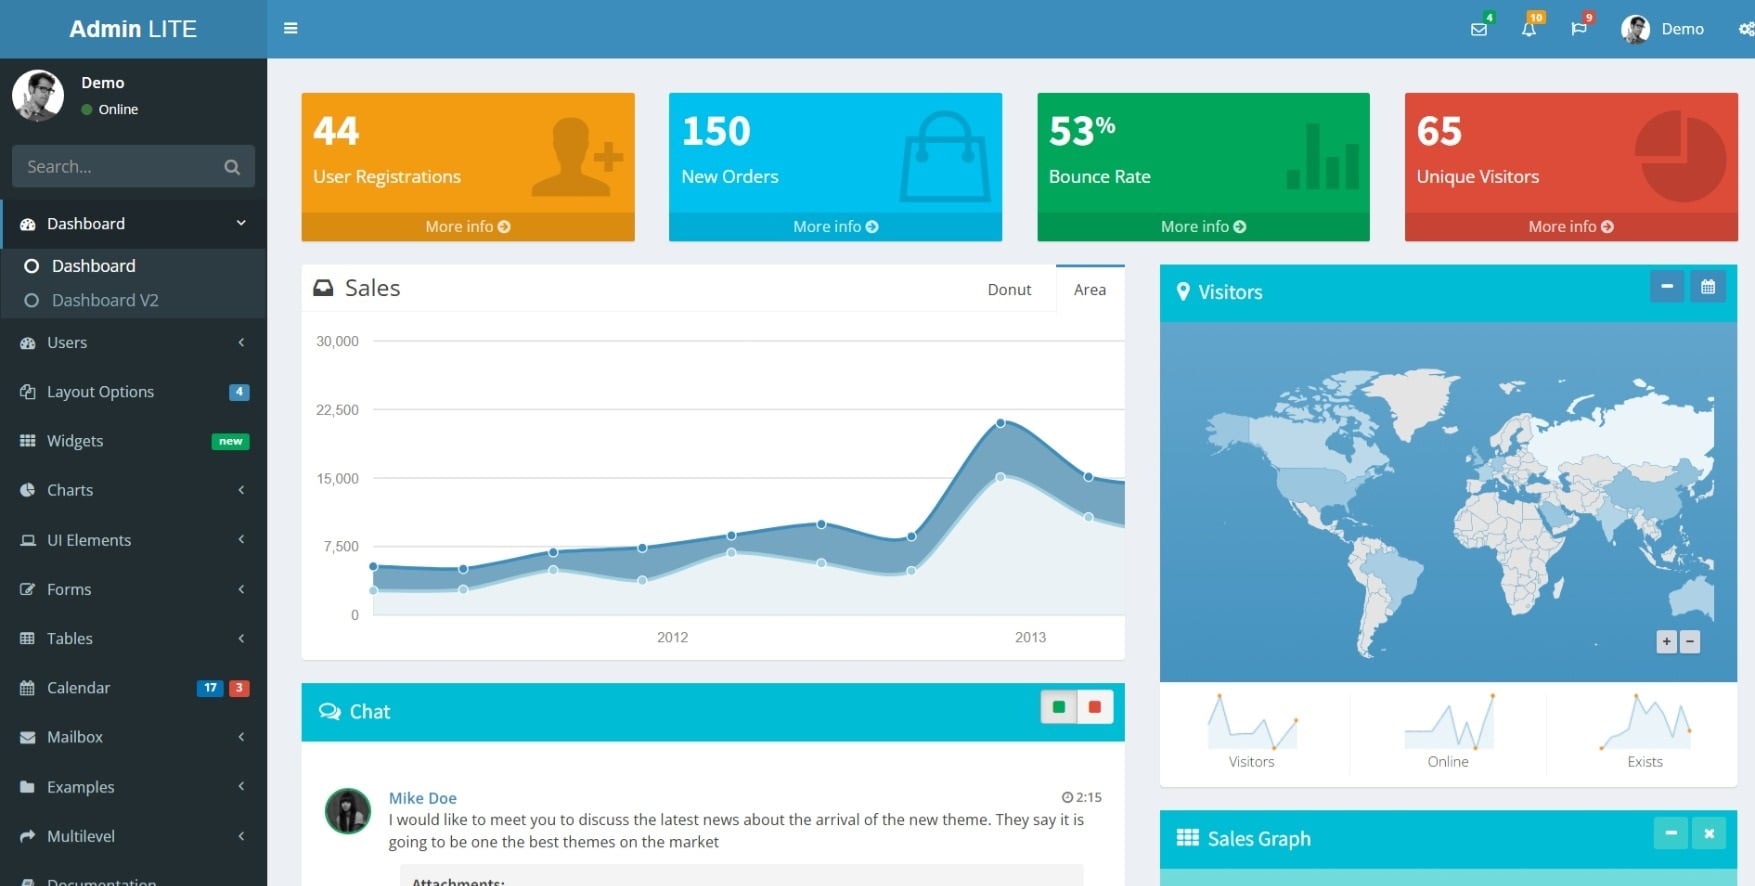Click the gears settings icon in header
Viewport: 1755px width, 886px height.
(x=1745, y=29)
